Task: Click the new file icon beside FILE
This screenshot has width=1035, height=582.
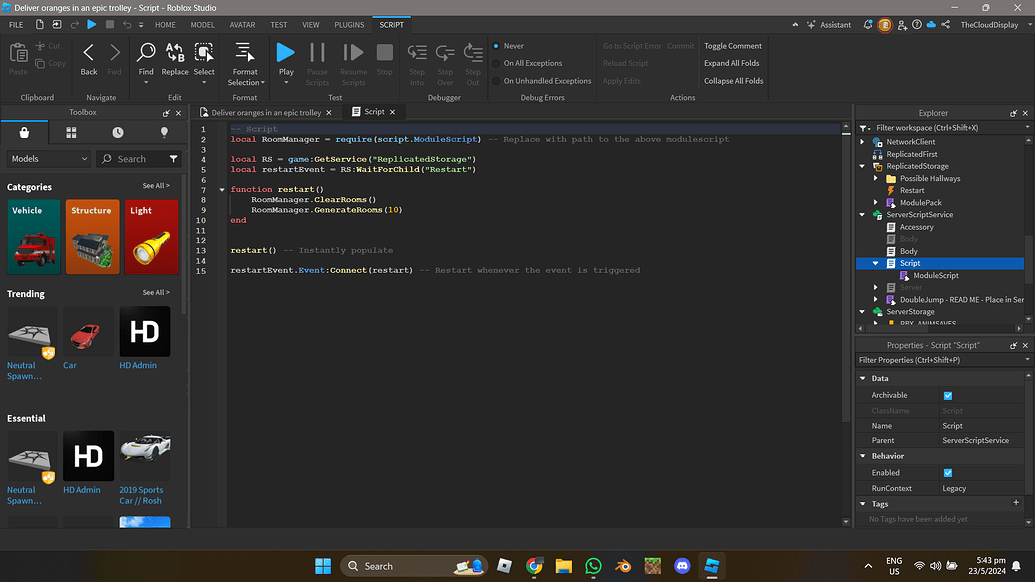Action: 40,24
